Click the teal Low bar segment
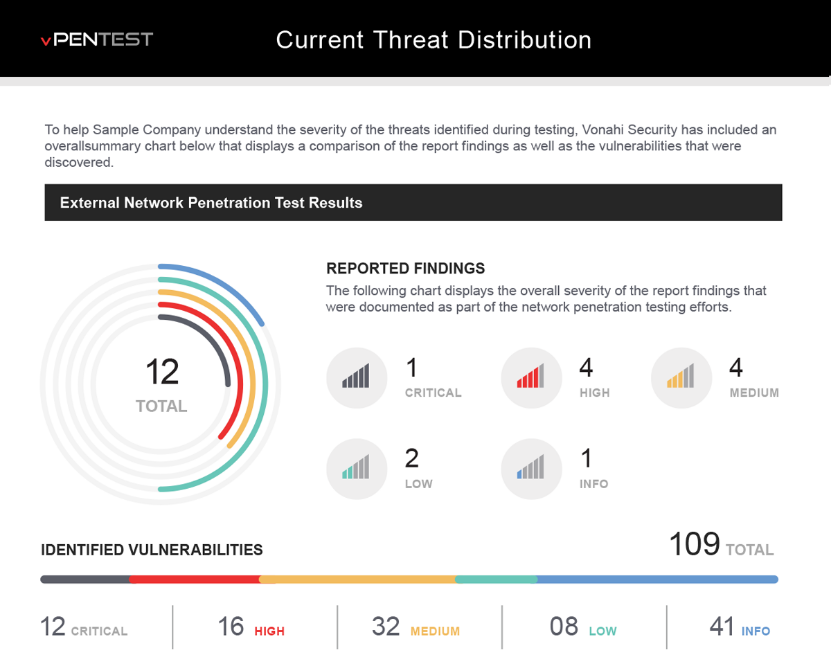 (x=496, y=579)
